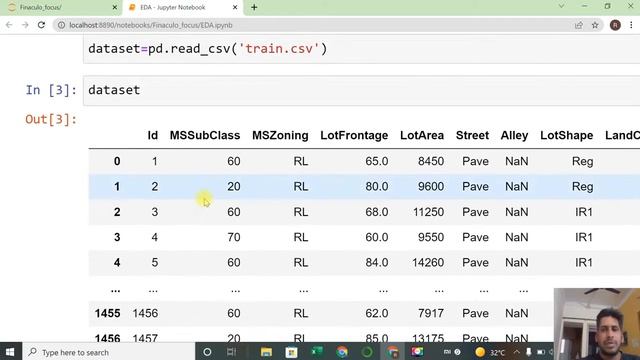Select the dataset input cell
640x360 pixels.
coord(362,90)
